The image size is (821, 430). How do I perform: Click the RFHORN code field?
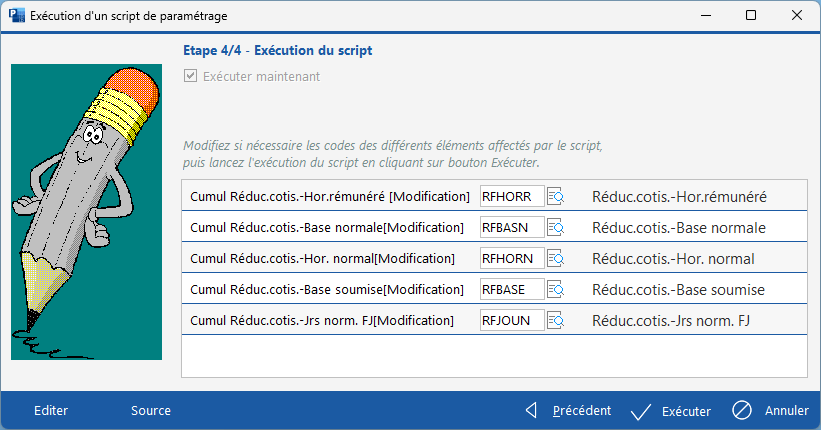(x=512, y=259)
